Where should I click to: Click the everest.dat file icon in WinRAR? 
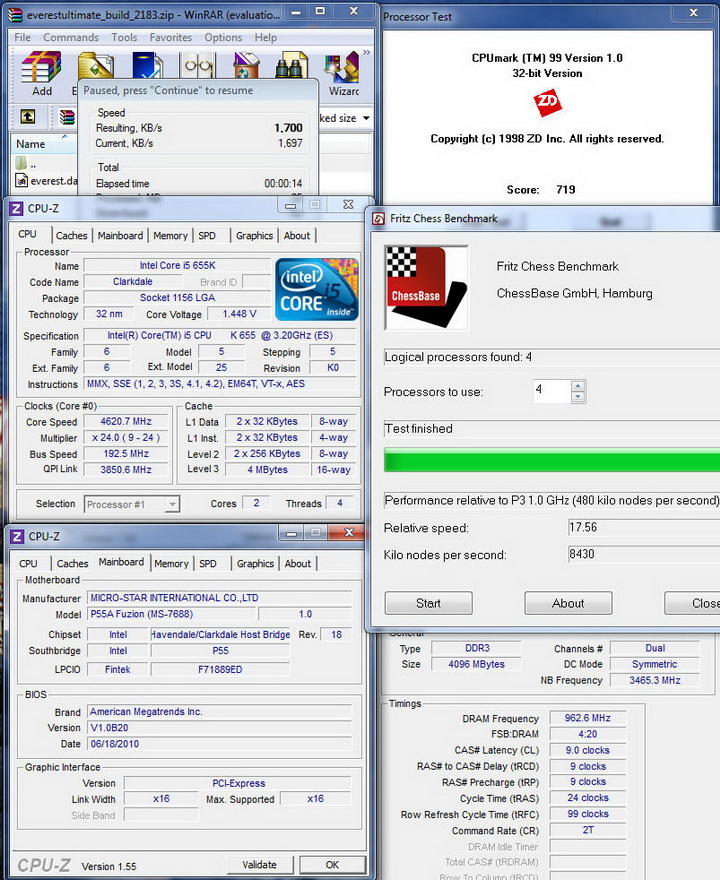coord(21,181)
